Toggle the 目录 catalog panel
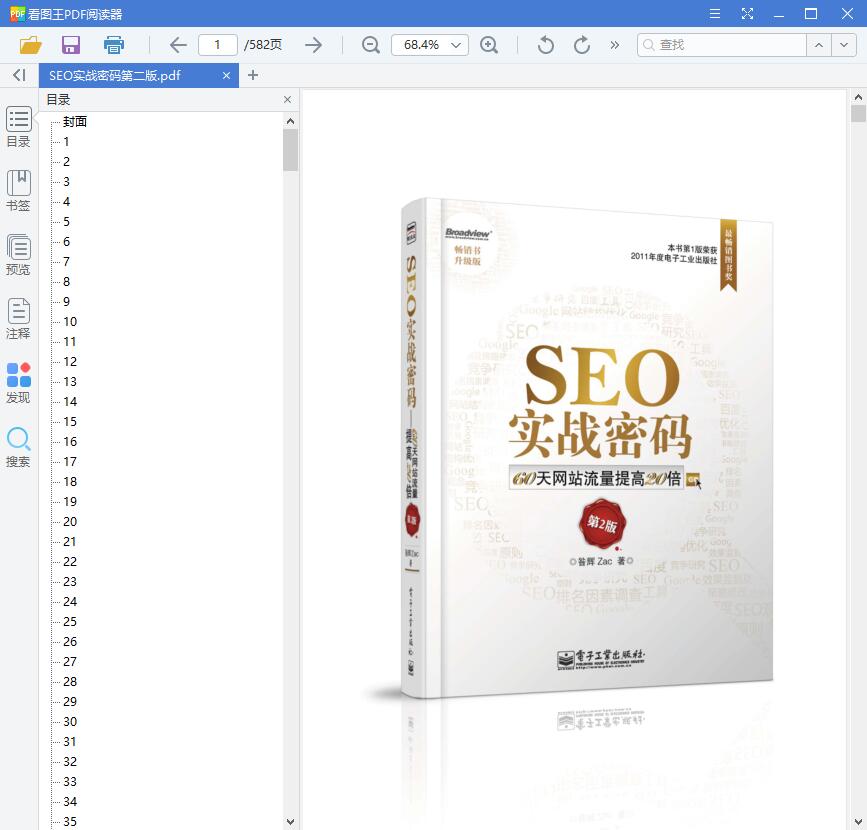This screenshot has height=830, width=867. (18, 127)
